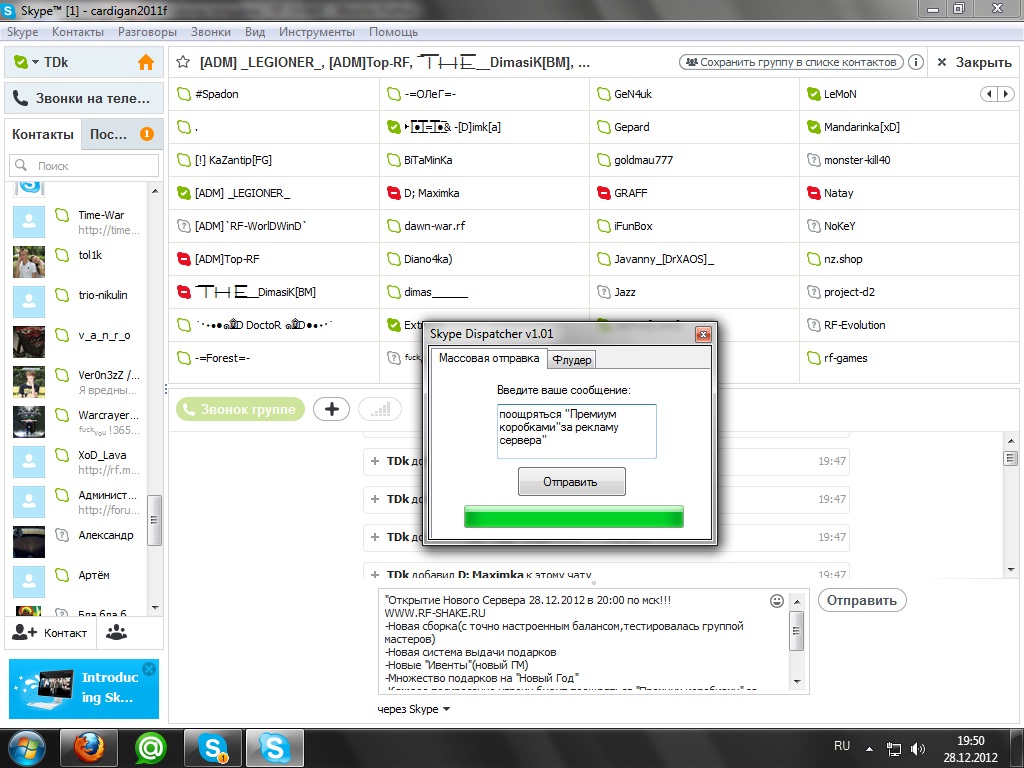The height and width of the screenshot is (768, 1024).
Task: Open the Skype menu
Action: coord(23,32)
